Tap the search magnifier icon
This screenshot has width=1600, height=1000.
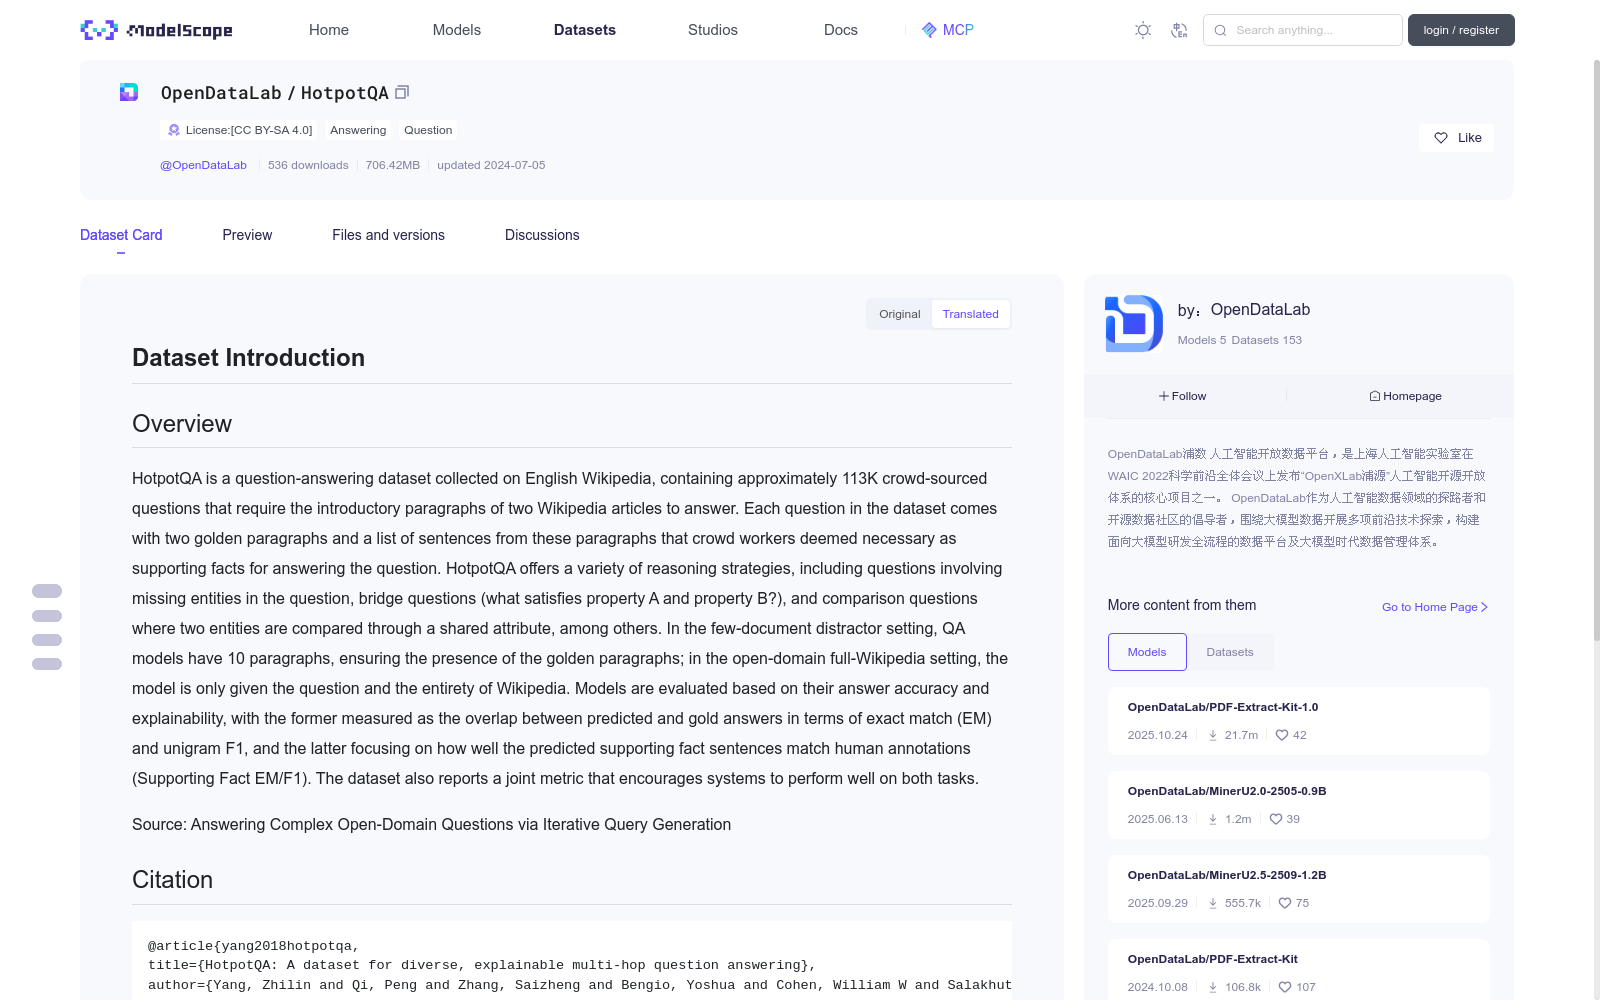pos(1220,30)
